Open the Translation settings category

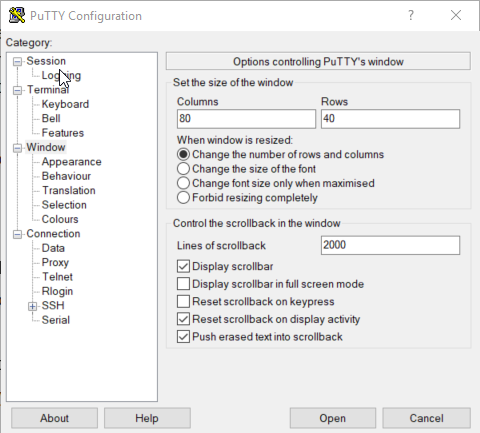[69, 191]
